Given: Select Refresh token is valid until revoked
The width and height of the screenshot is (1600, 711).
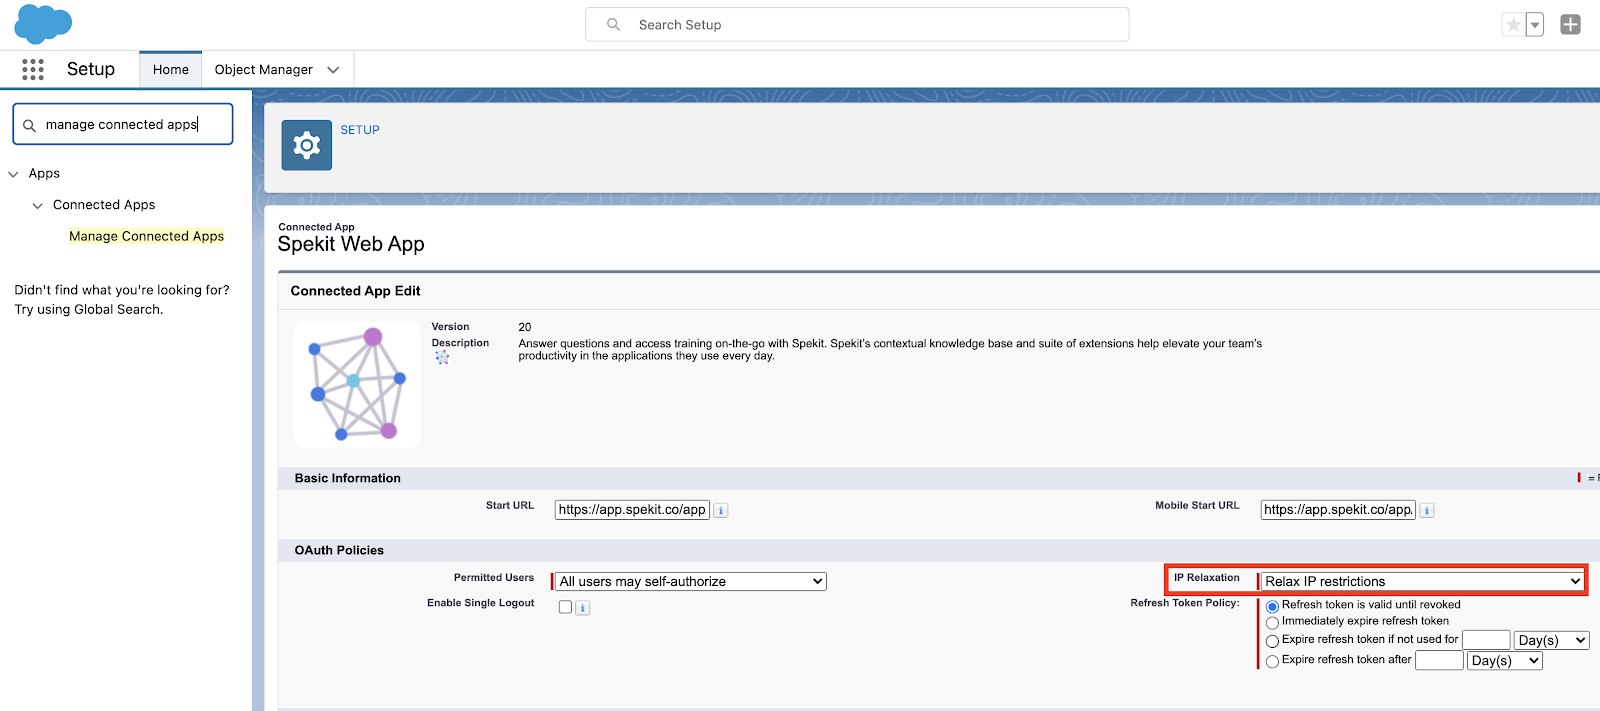Looking at the screenshot, I should [x=1273, y=606].
